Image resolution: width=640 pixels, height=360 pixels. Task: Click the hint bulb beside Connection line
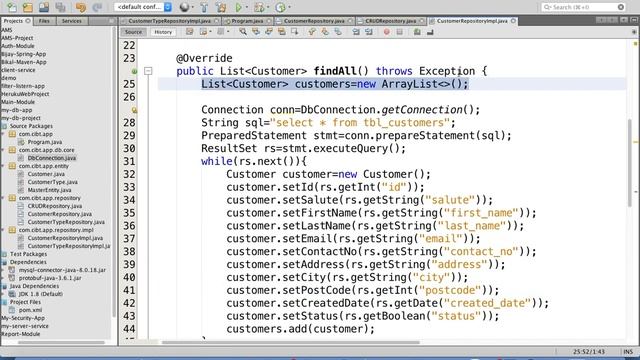point(134,110)
